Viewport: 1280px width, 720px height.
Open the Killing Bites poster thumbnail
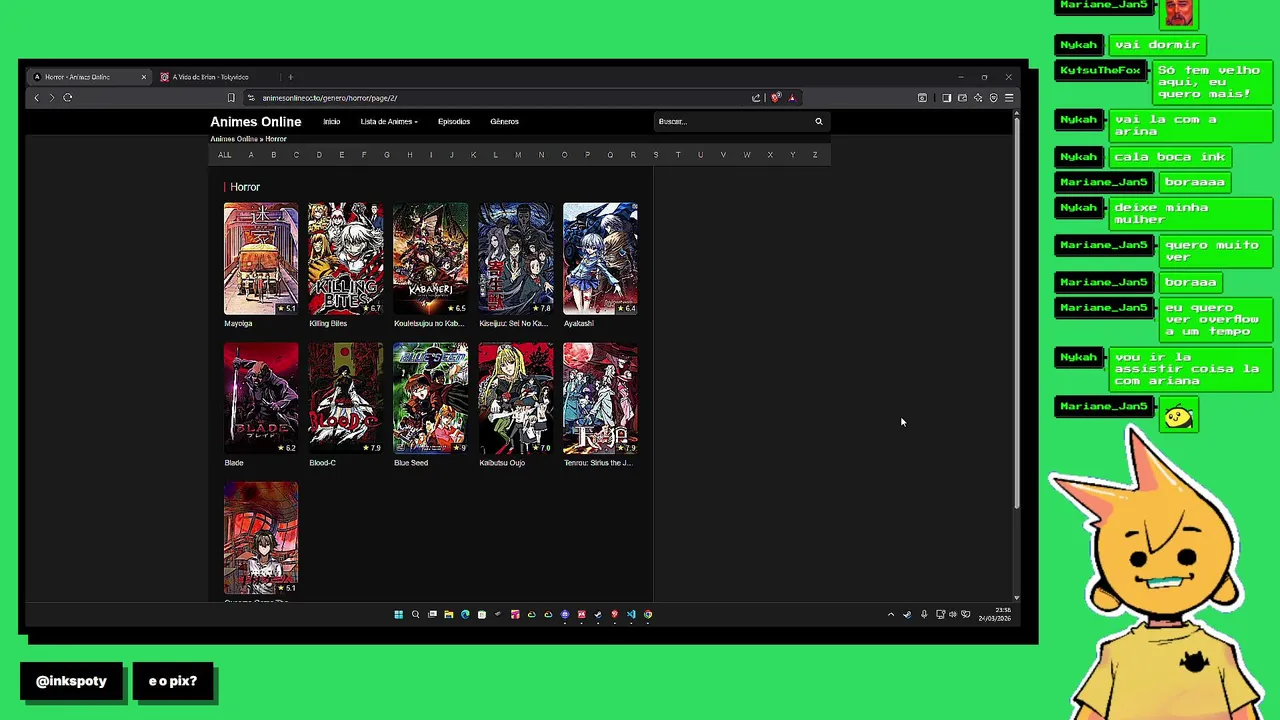coord(346,259)
